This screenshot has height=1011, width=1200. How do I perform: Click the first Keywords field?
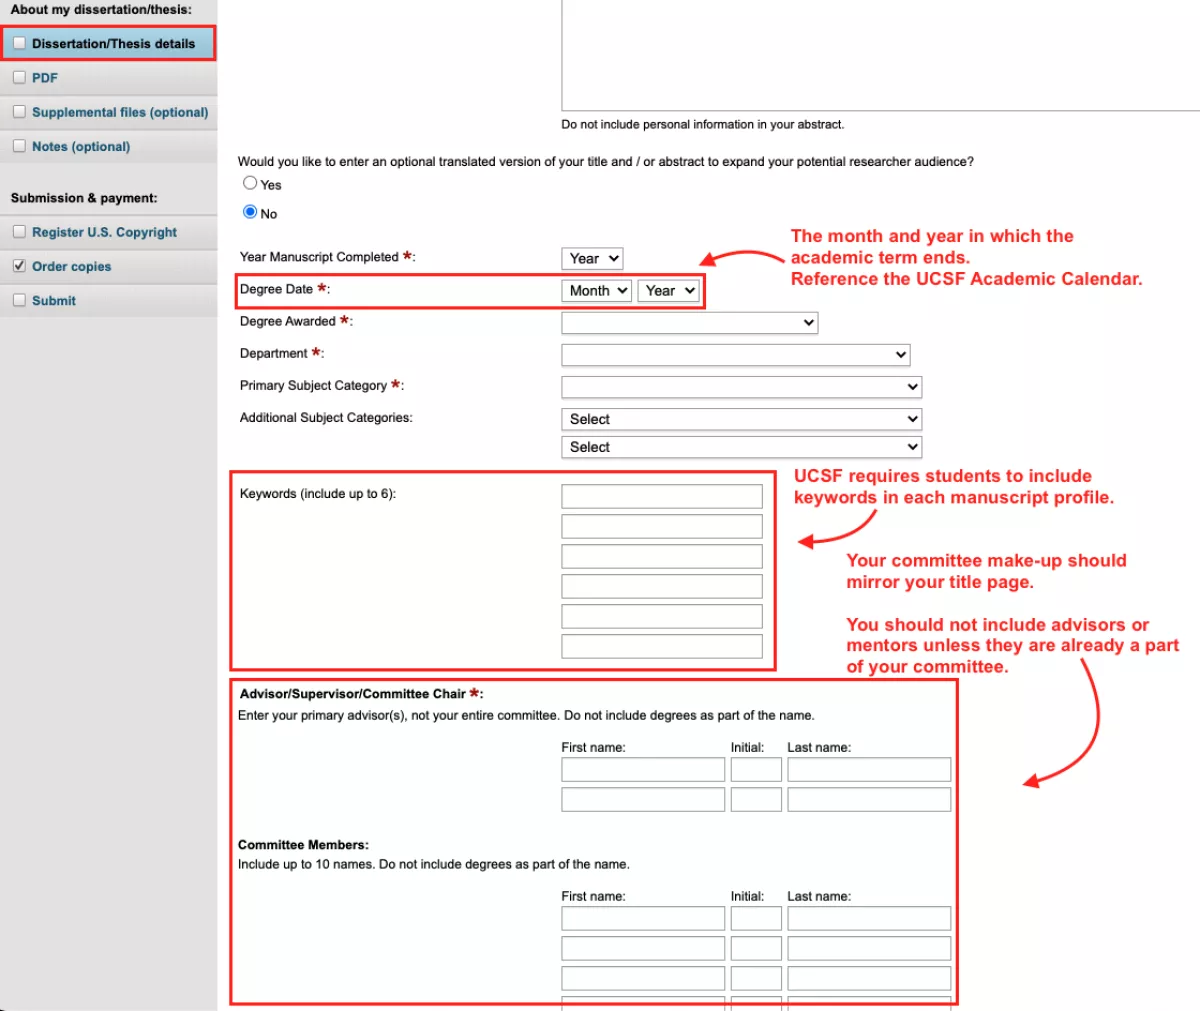pyautogui.click(x=662, y=496)
